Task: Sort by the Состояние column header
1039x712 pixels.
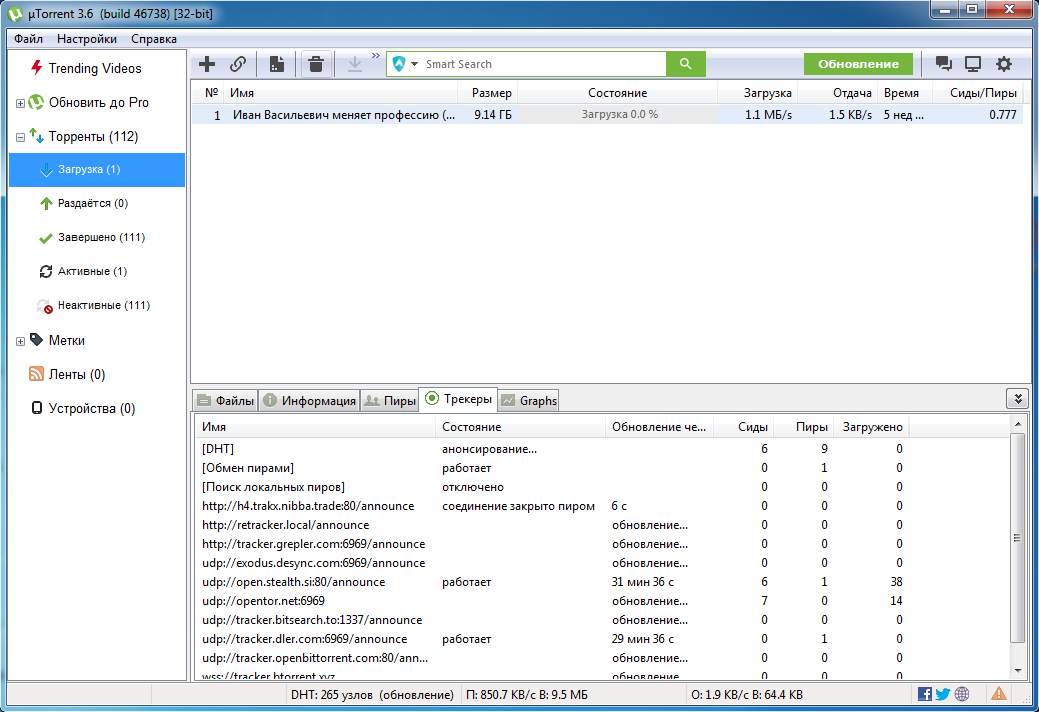Action: pos(617,93)
